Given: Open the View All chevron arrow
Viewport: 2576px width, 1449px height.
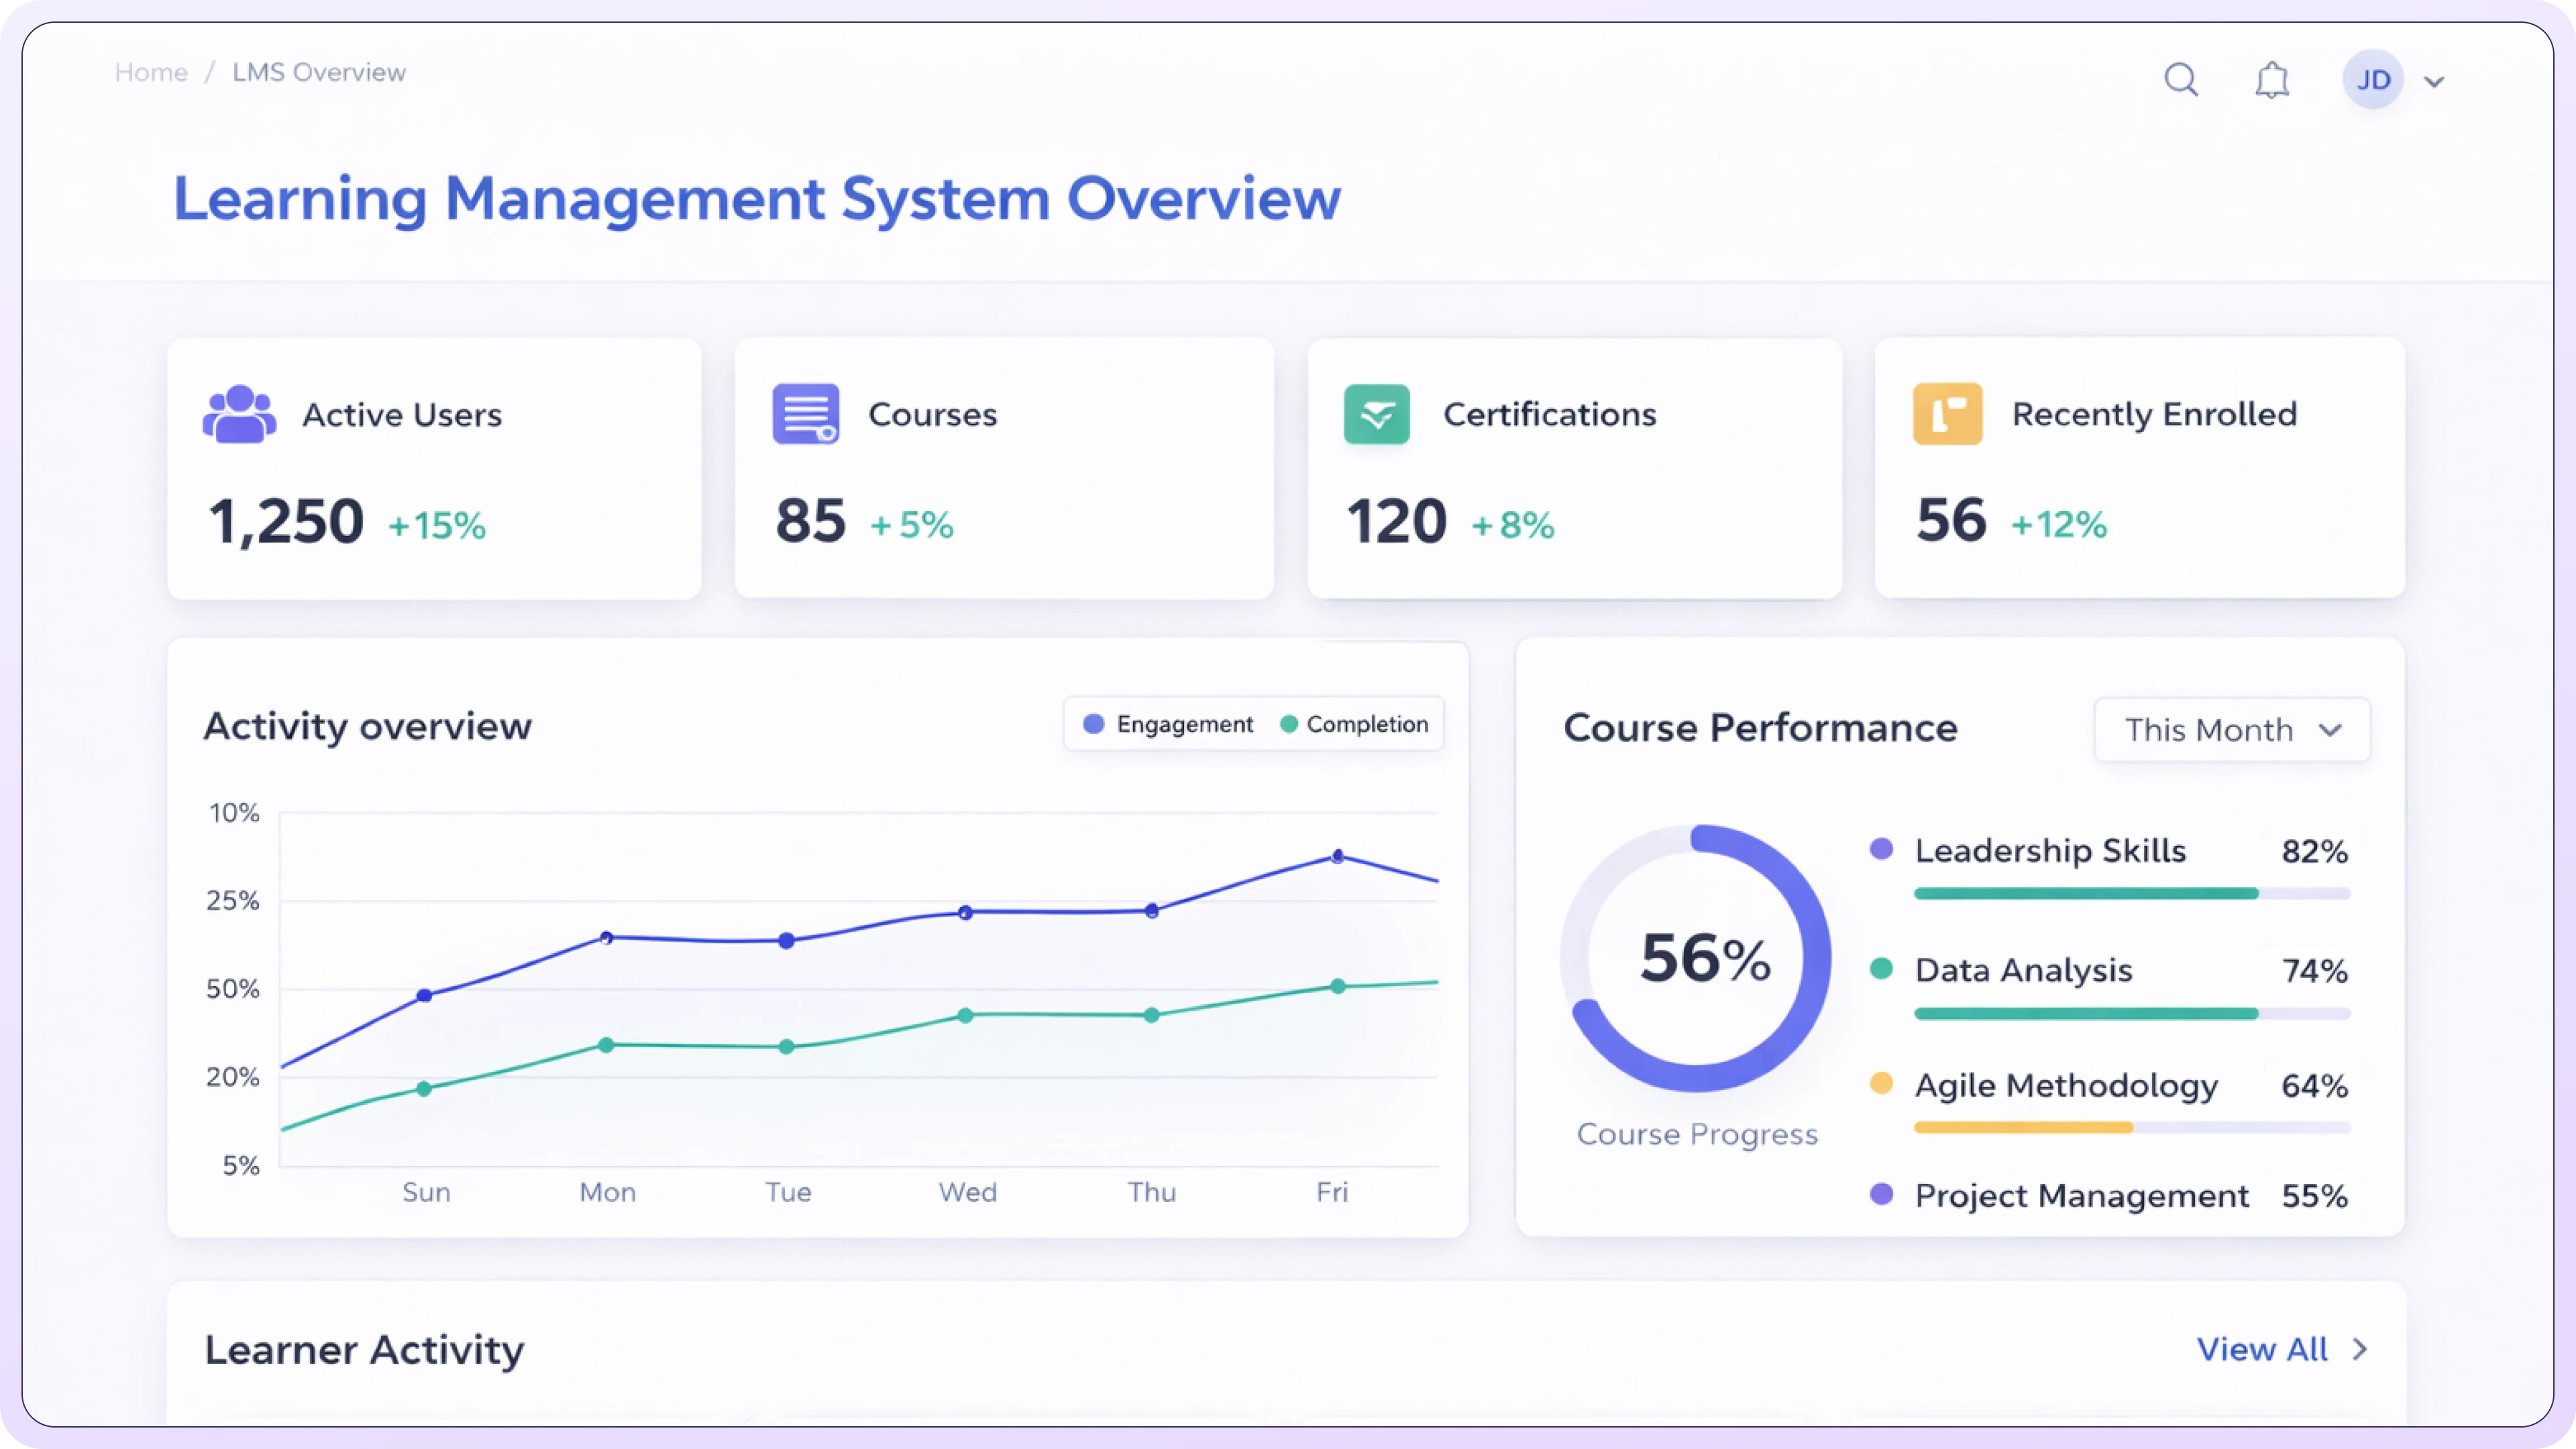Looking at the screenshot, I should pos(2360,1349).
